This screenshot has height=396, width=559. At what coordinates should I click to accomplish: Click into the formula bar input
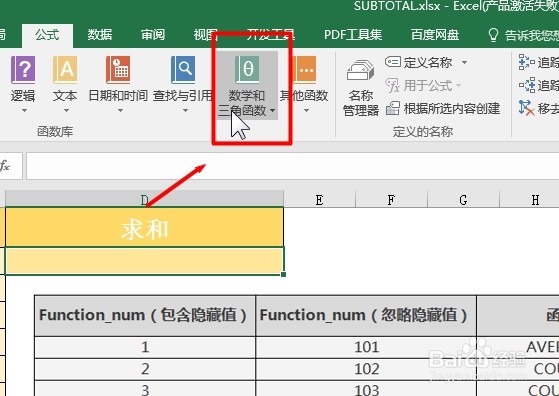point(292,166)
